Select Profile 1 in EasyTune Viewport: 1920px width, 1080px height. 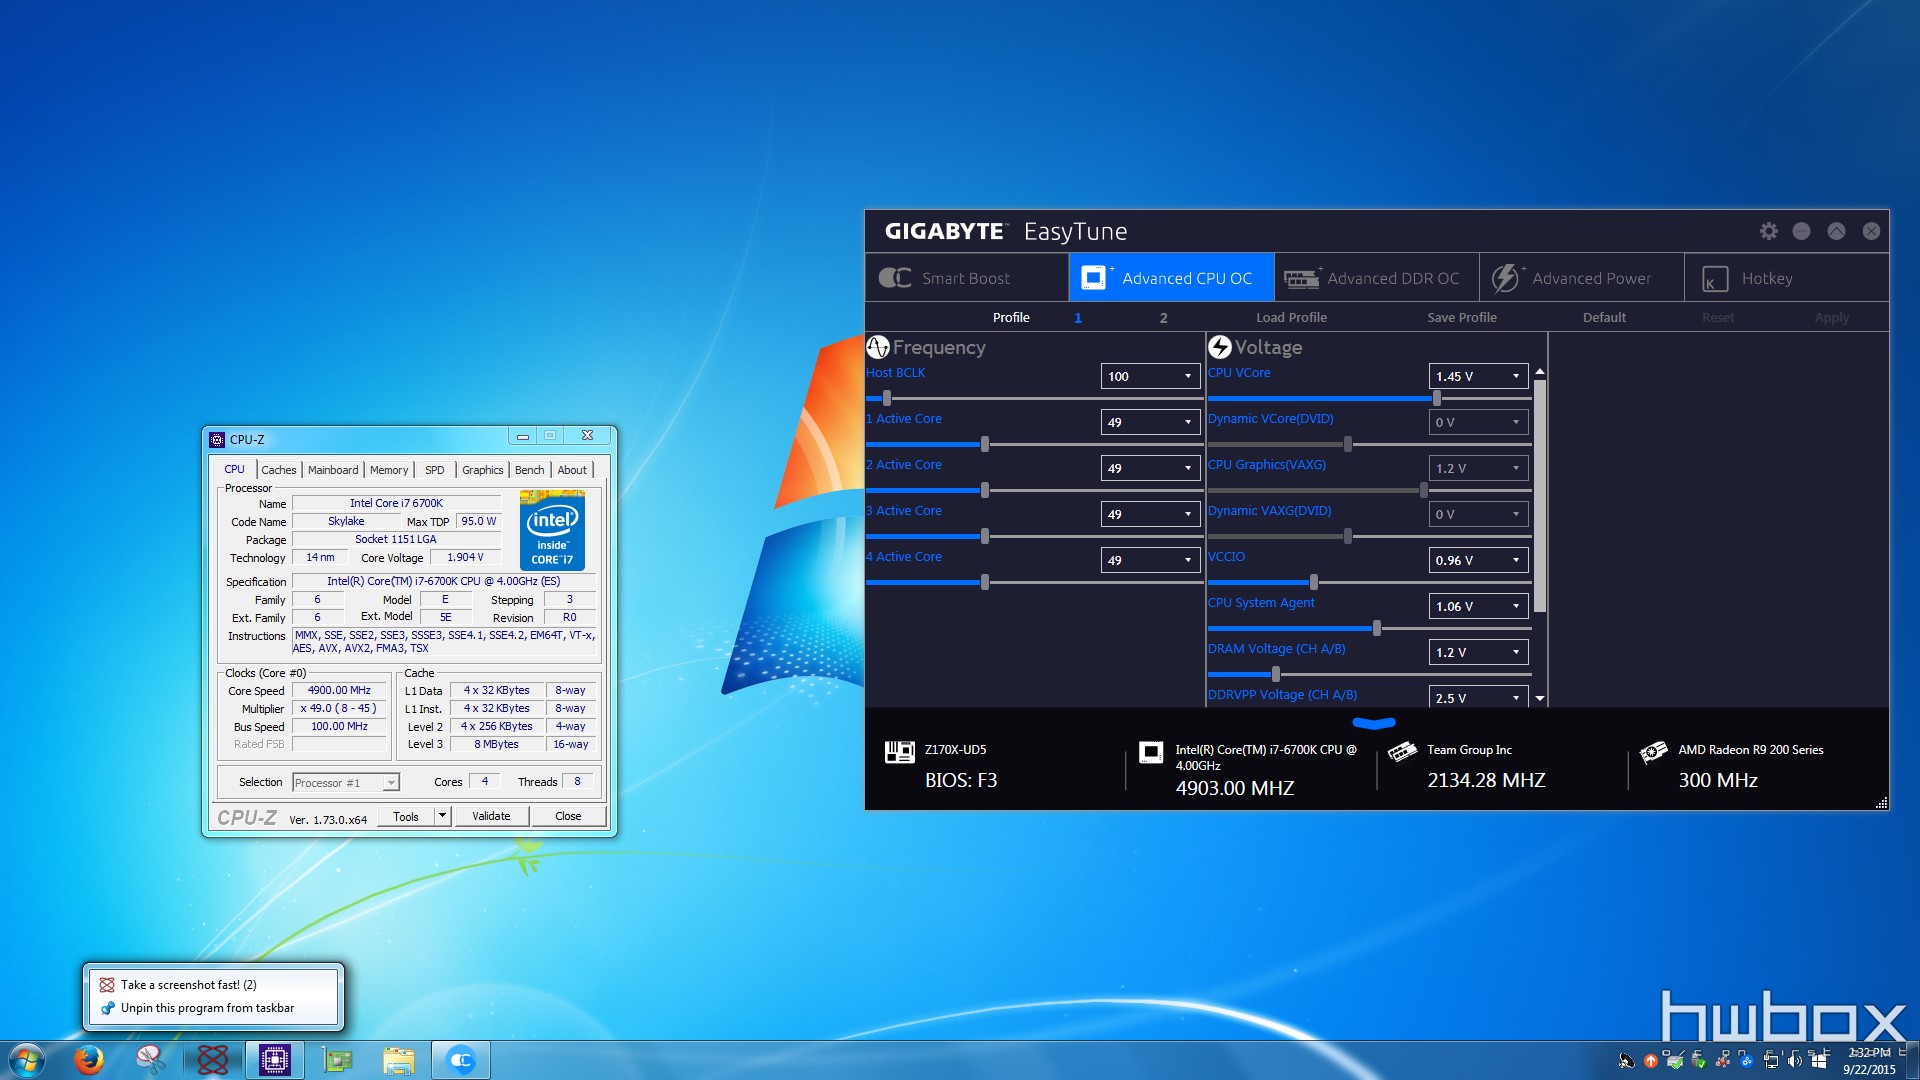click(1079, 316)
